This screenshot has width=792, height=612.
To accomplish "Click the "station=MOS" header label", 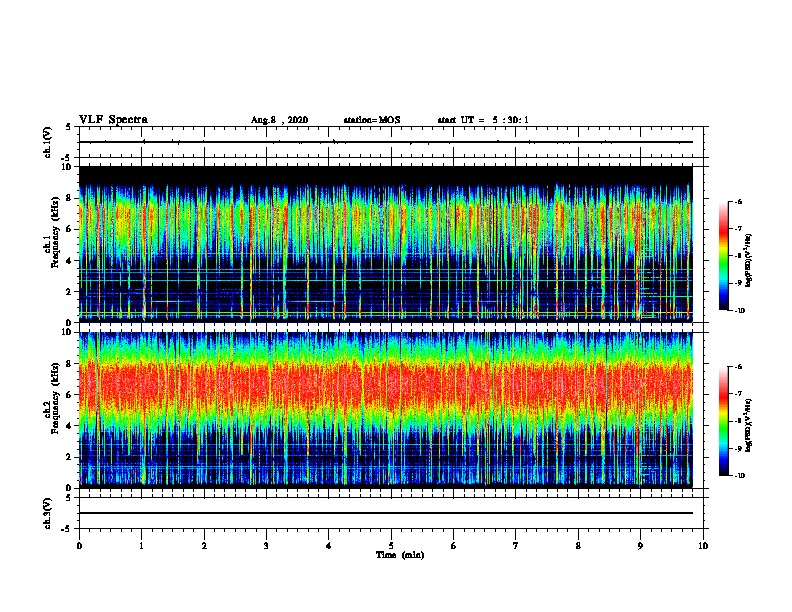I will pyautogui.click(x=372, y=120).
